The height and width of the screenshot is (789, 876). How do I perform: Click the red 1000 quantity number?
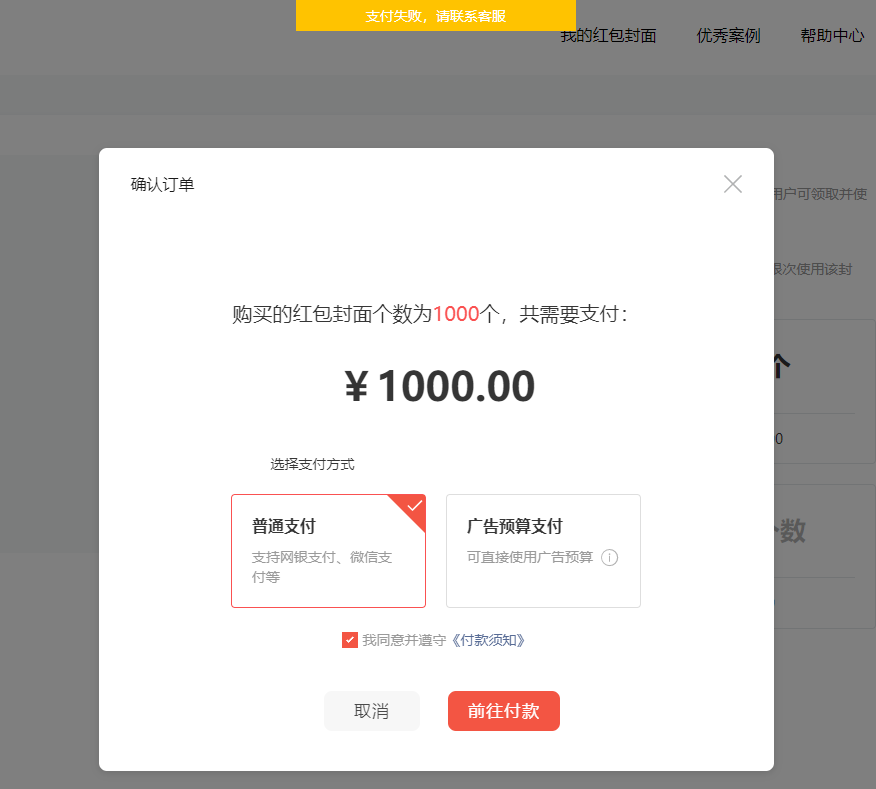click(x=456, y=314)
